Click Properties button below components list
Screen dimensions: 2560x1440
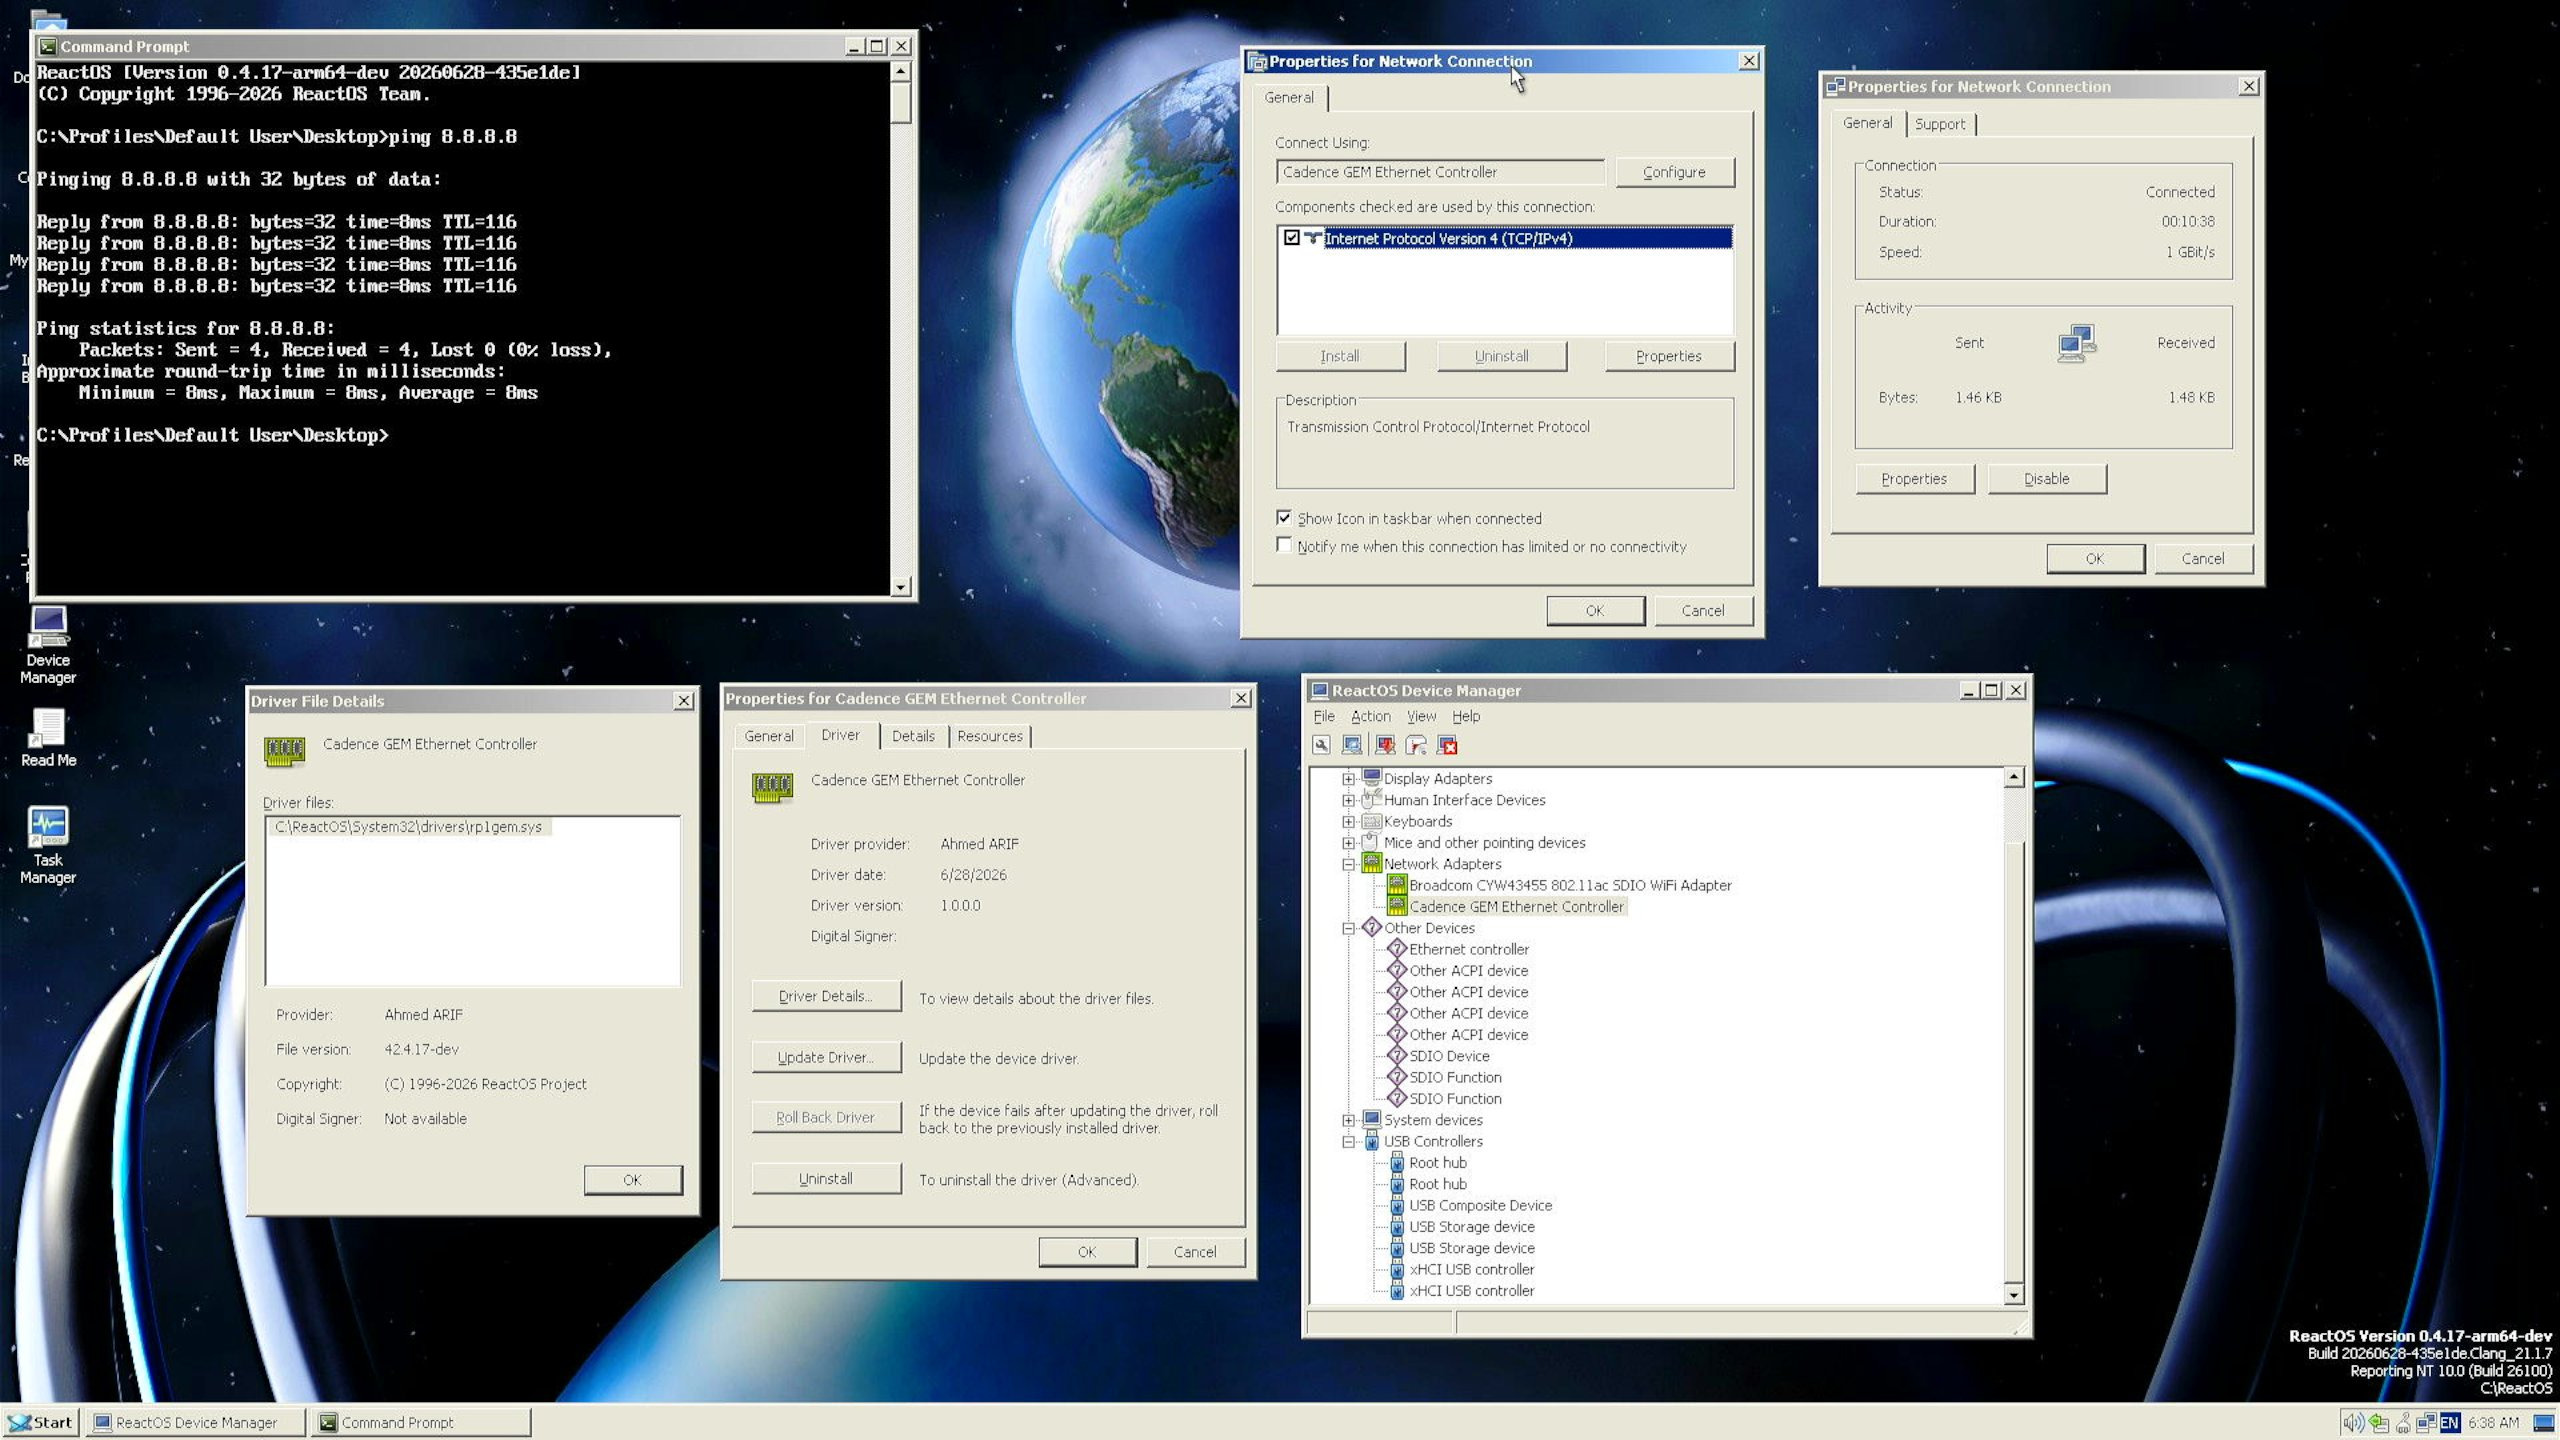tap(1668, 356)
